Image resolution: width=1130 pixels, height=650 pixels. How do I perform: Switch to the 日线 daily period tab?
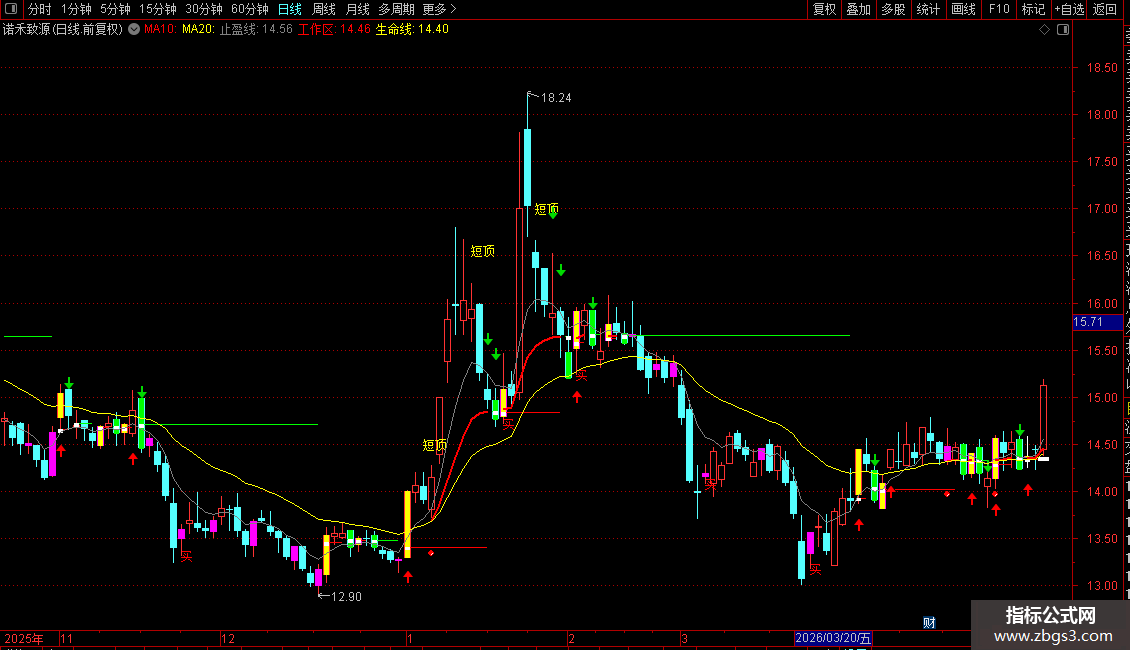pos(290,9)
